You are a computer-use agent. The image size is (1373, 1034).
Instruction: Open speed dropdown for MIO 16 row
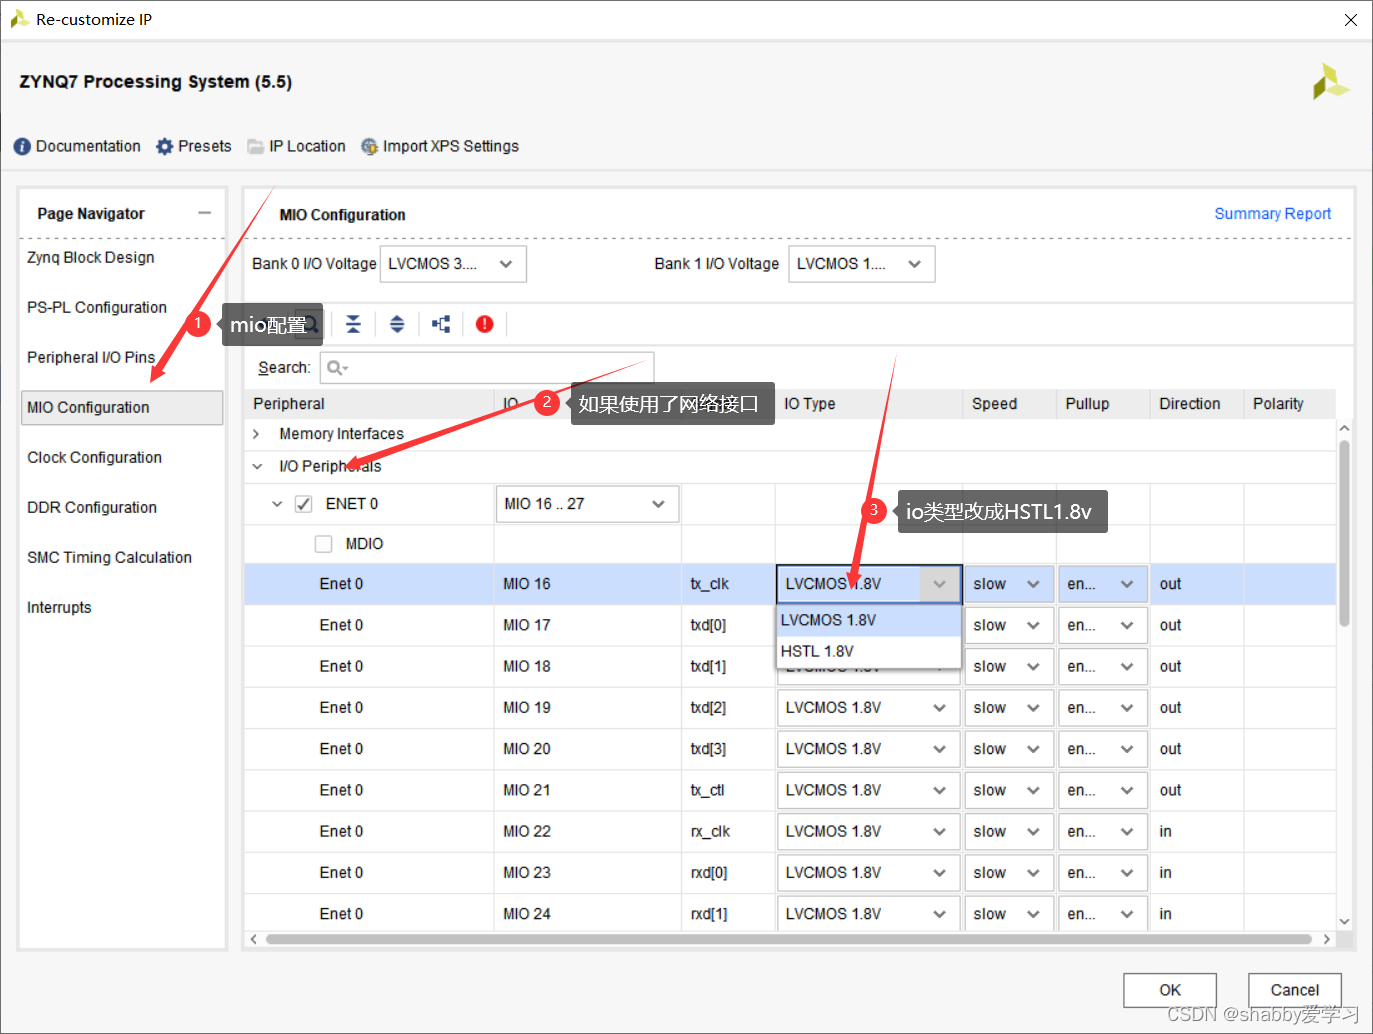pos(1009,584)
